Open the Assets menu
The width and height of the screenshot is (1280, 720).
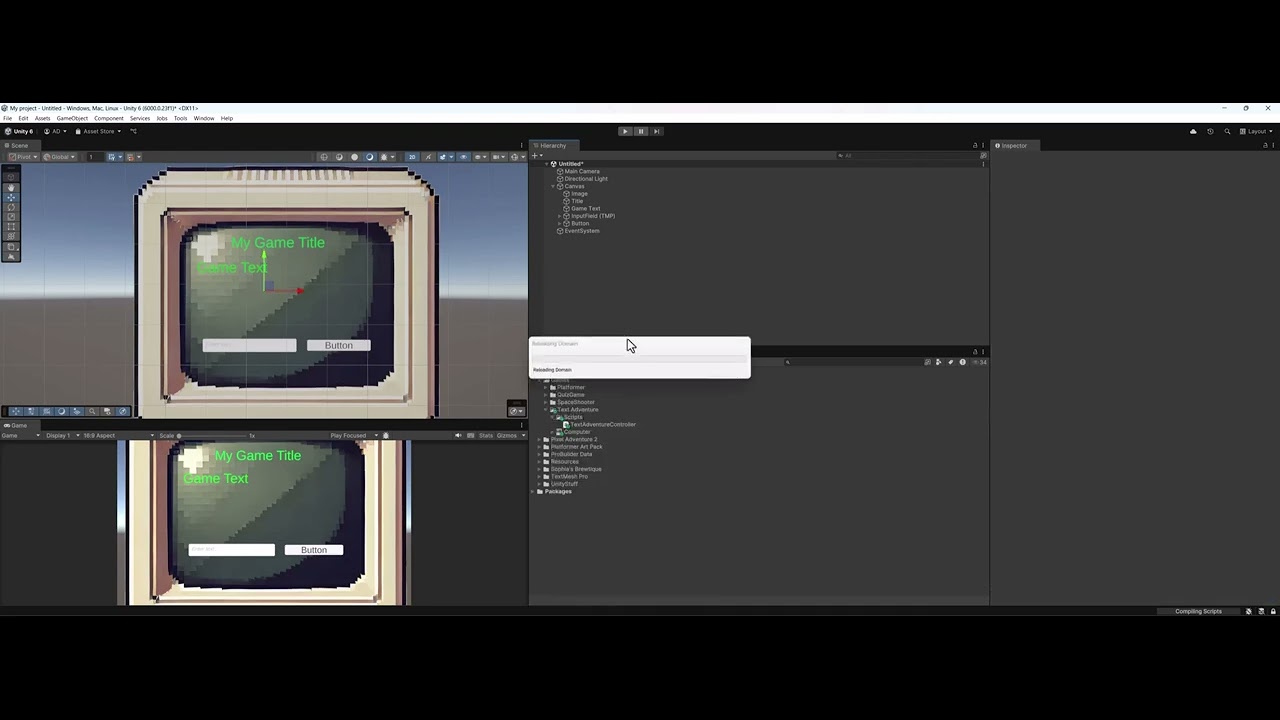tap(42, 118)
